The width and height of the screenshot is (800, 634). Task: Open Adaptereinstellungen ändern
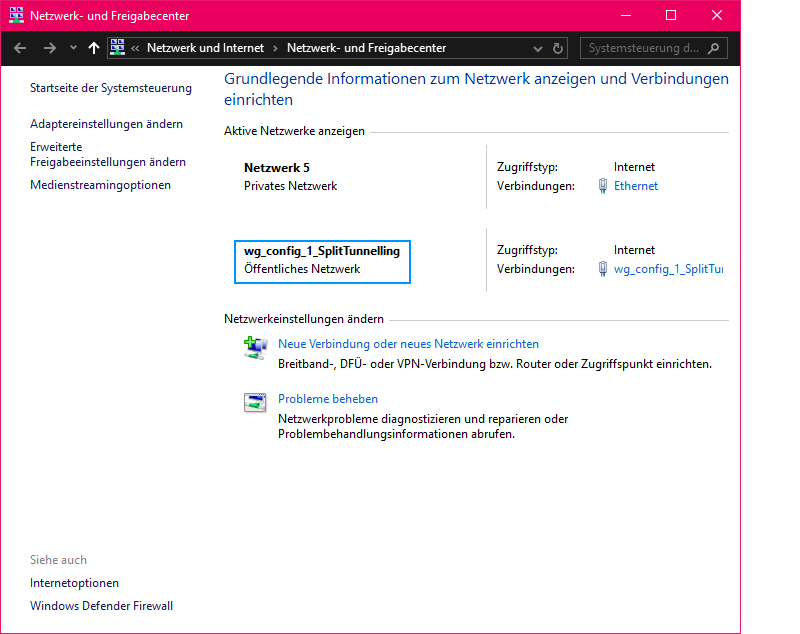[x=106, y=124]
